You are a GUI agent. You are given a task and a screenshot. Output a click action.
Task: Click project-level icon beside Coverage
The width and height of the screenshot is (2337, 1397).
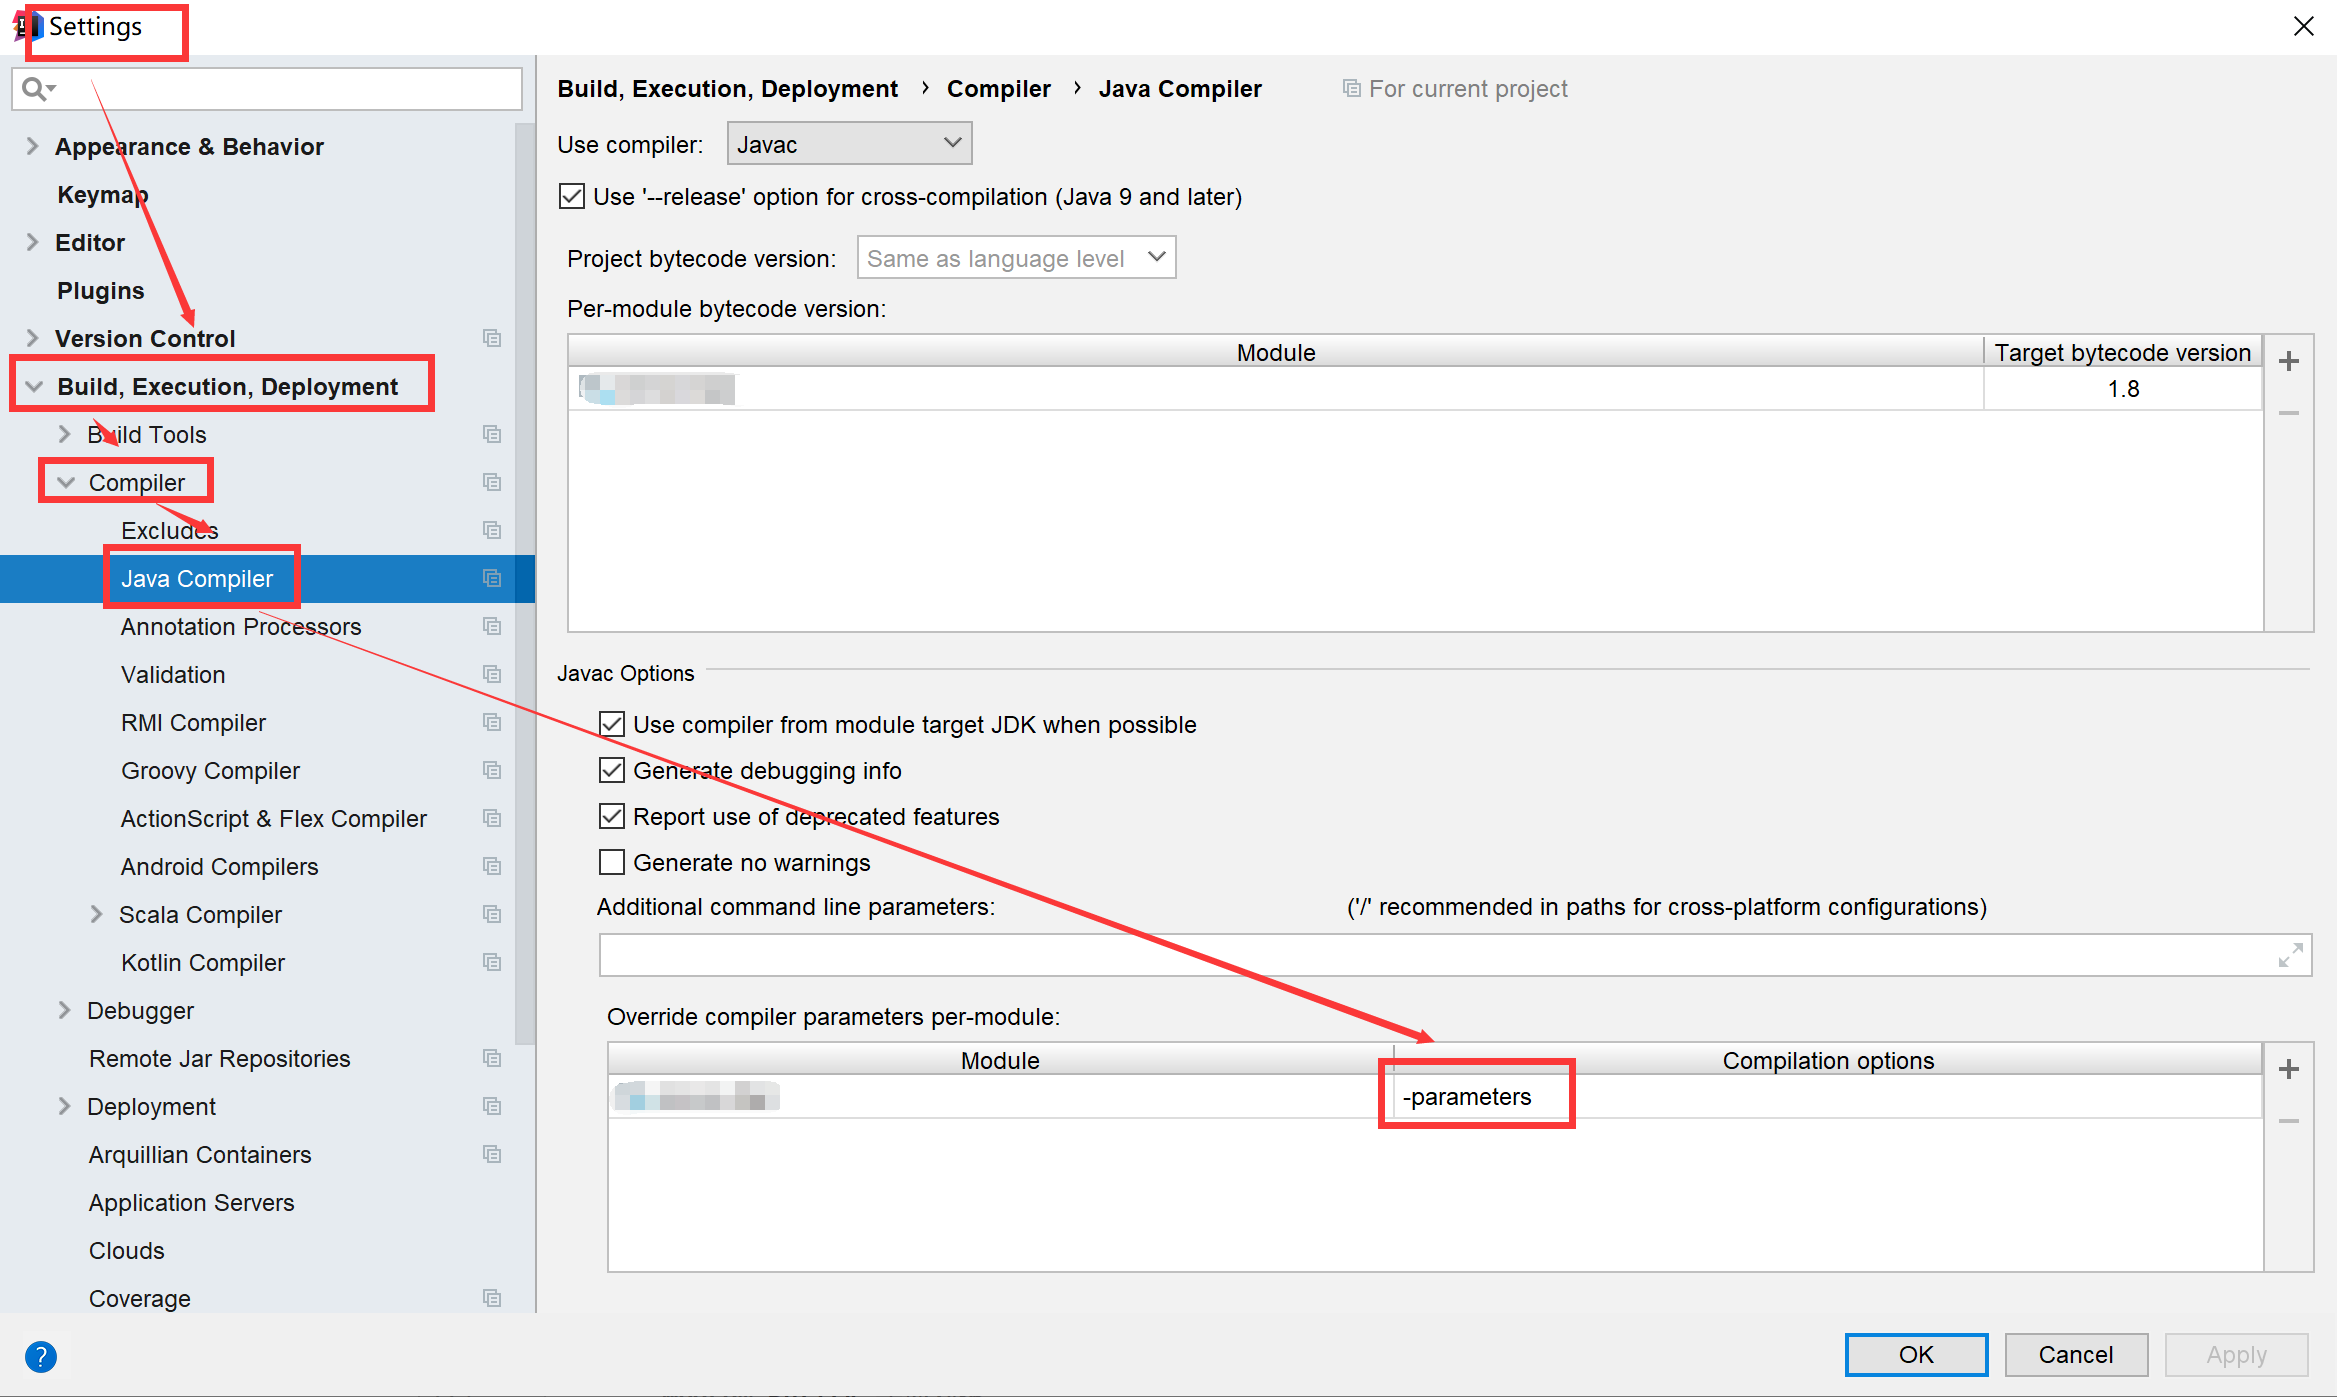[491, 1298]
